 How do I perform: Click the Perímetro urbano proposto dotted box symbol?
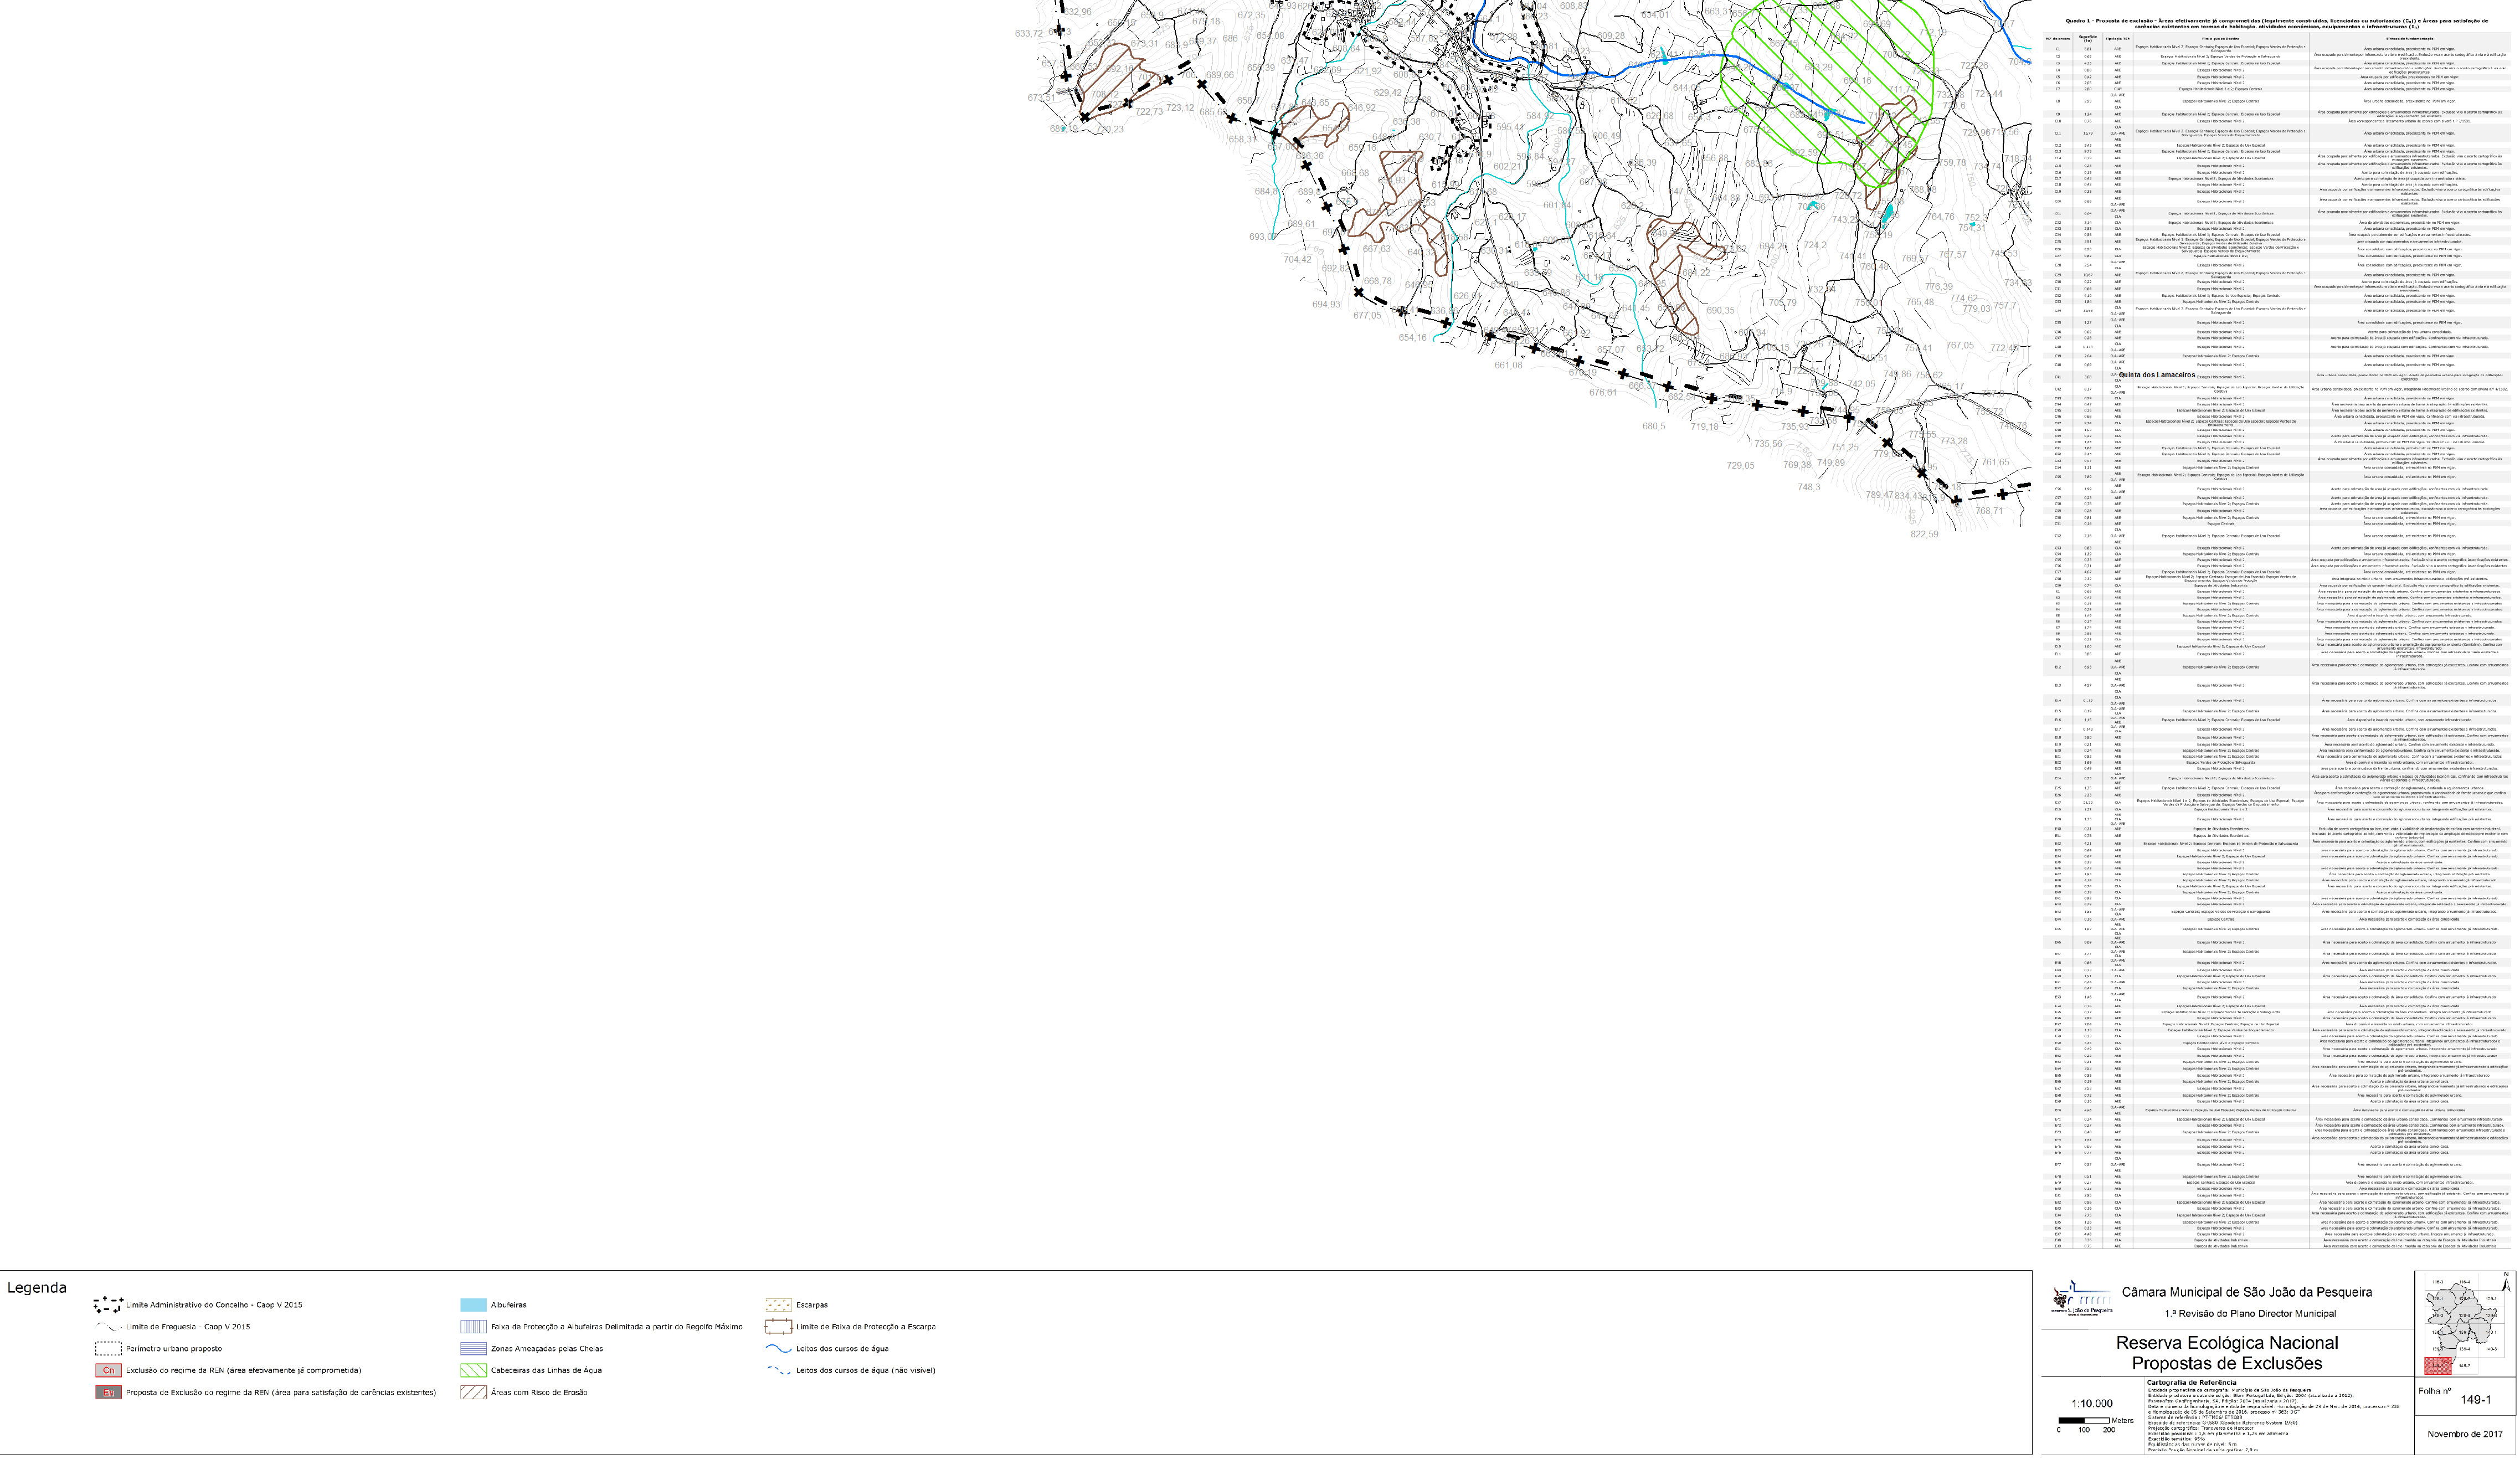(108, 1348)
